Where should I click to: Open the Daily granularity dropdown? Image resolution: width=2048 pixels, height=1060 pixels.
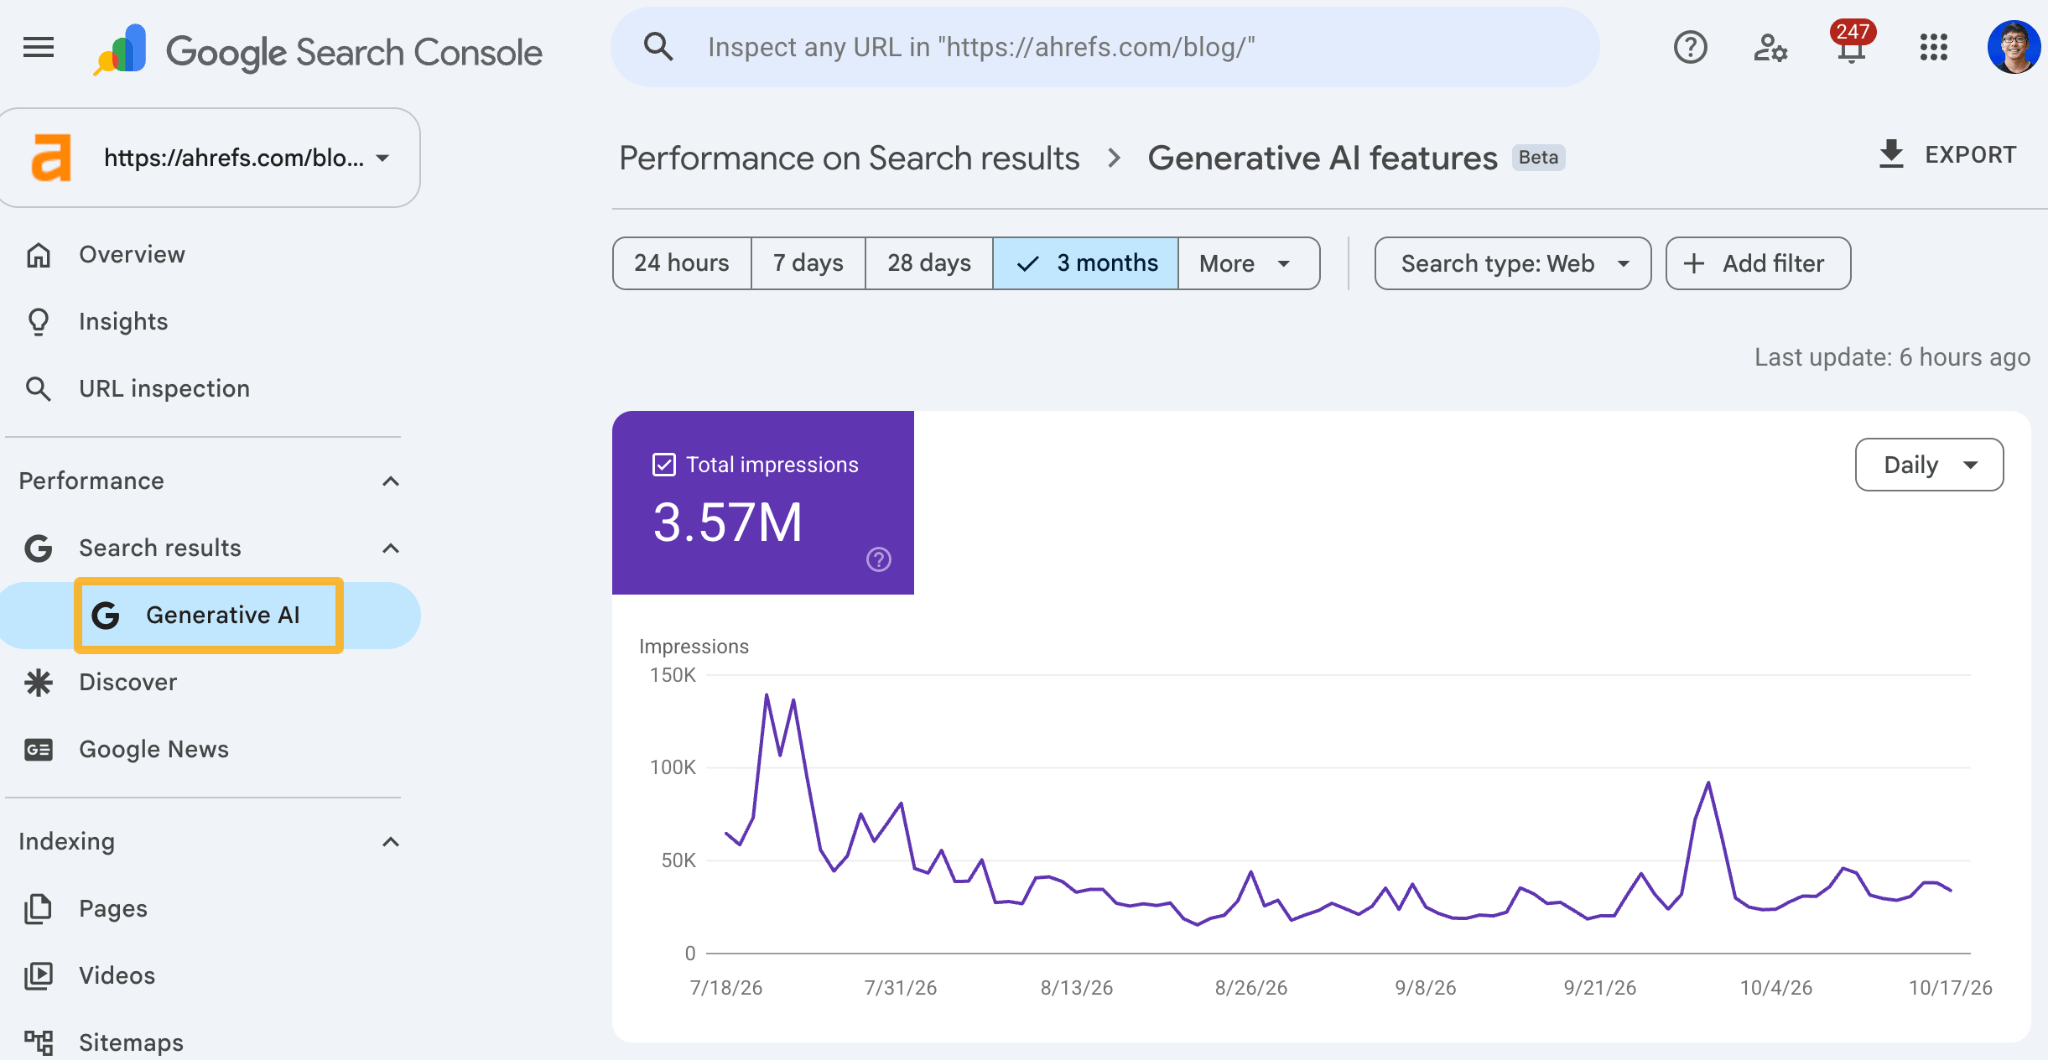(1929, 464)
